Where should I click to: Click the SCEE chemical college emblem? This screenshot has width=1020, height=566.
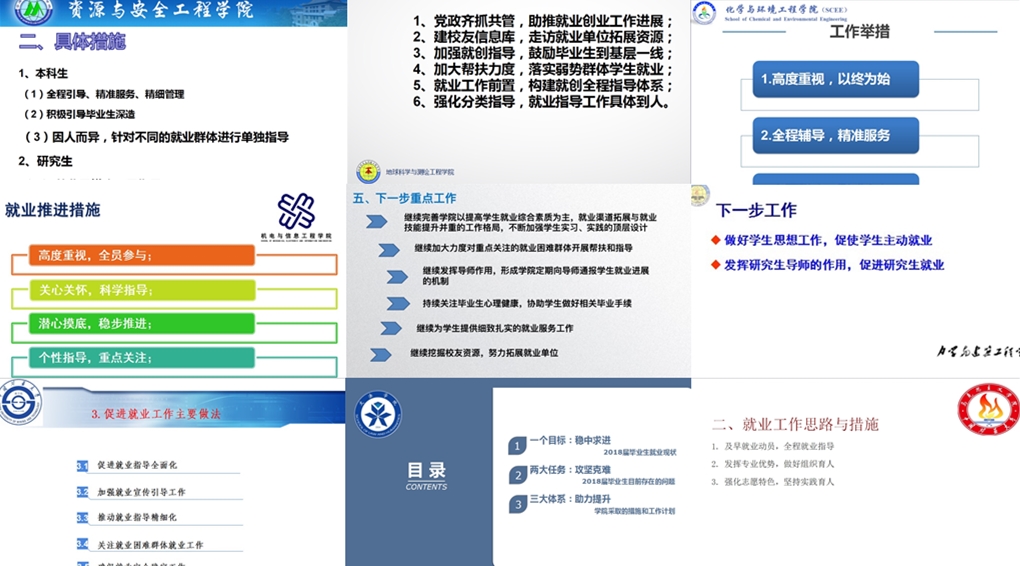click(704, 13)
